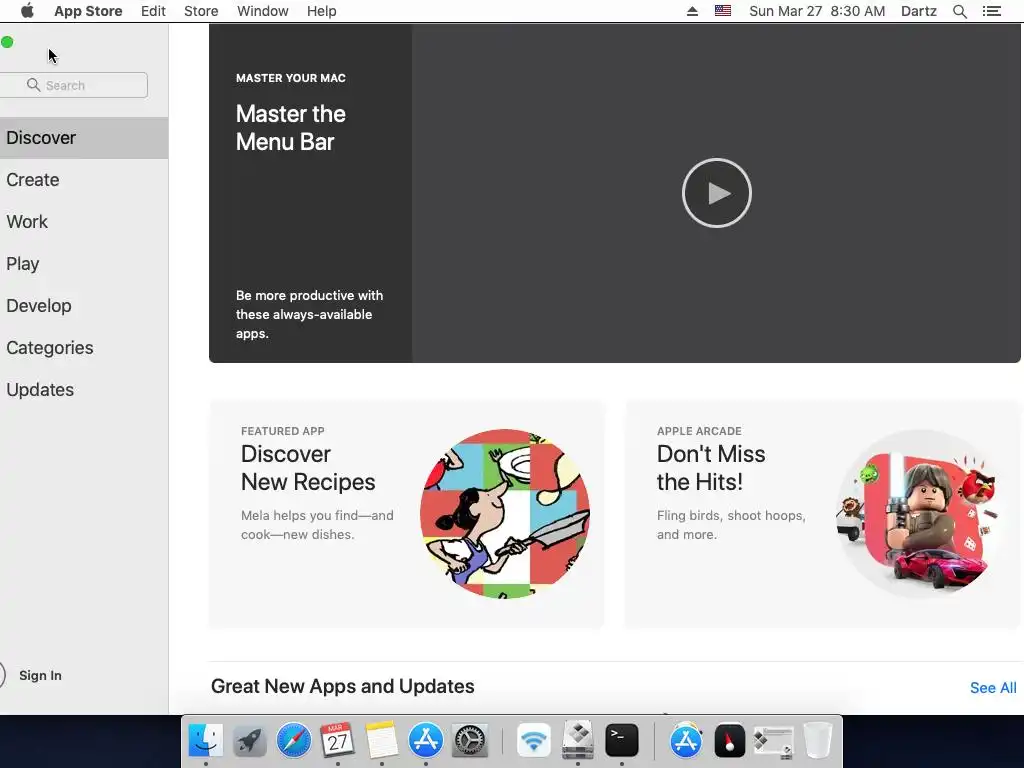The height and width of the screenshot is (768, 1024).
Task: Open the Don't Miss the Hits card
Action: tap(824, 515)
